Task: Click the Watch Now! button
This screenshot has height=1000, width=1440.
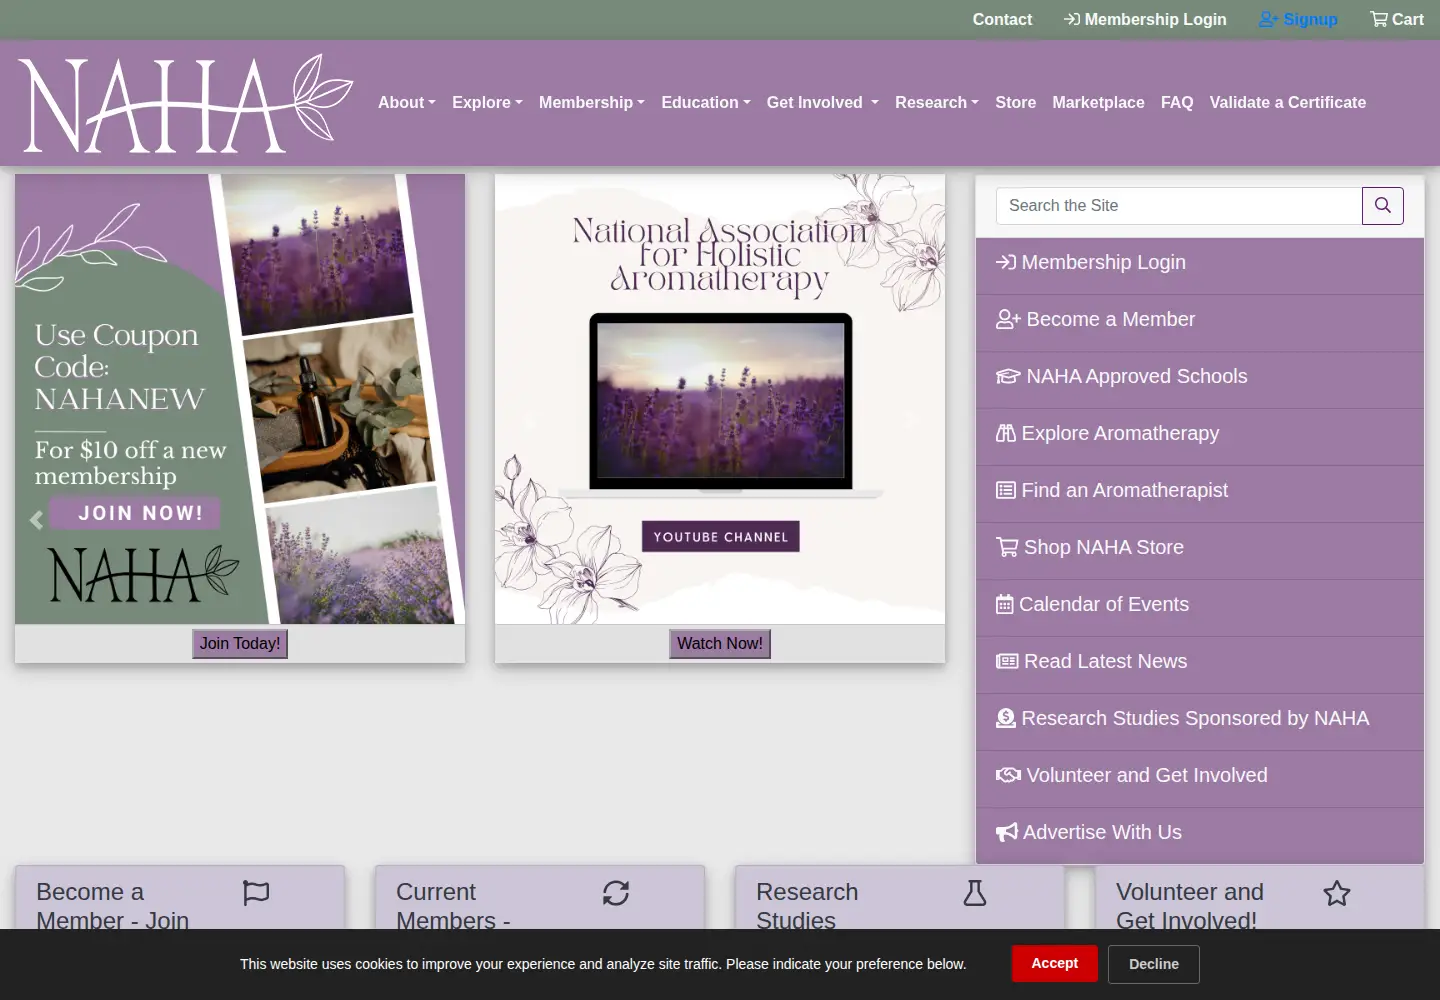Action: coord(720,644)
